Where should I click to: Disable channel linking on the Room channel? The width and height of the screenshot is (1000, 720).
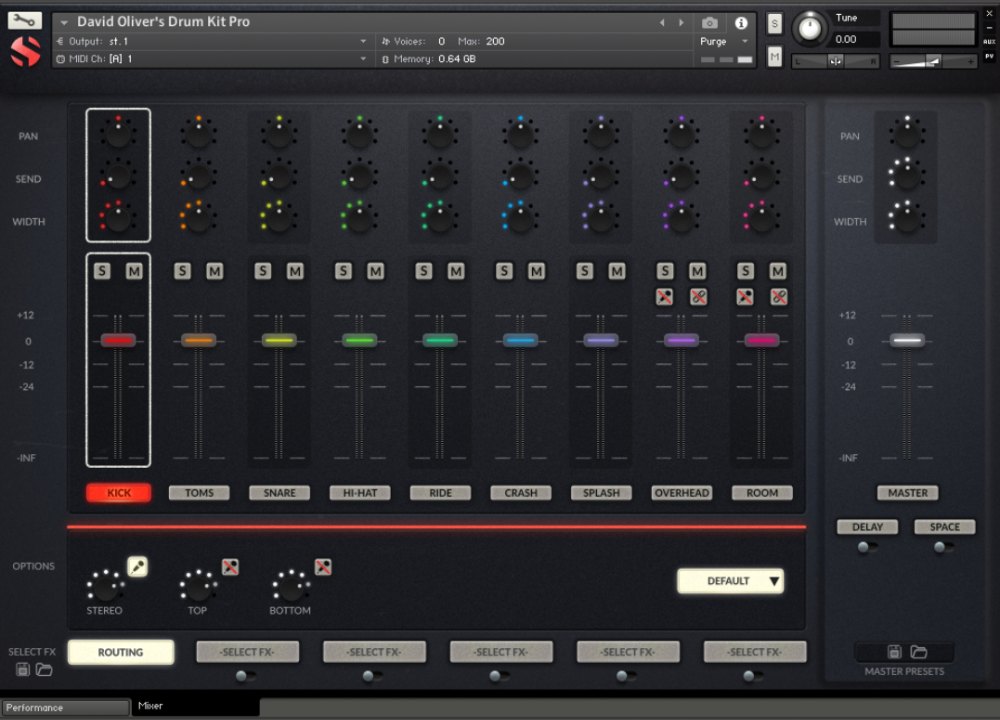coord(778,296)
